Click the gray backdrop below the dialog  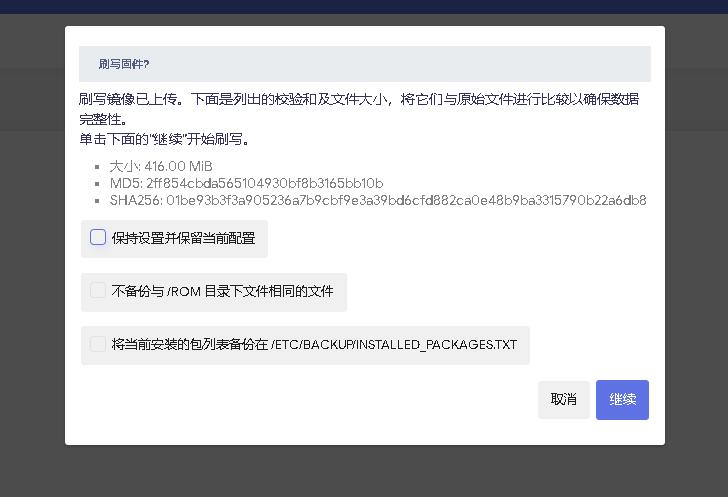pos(364,472)
